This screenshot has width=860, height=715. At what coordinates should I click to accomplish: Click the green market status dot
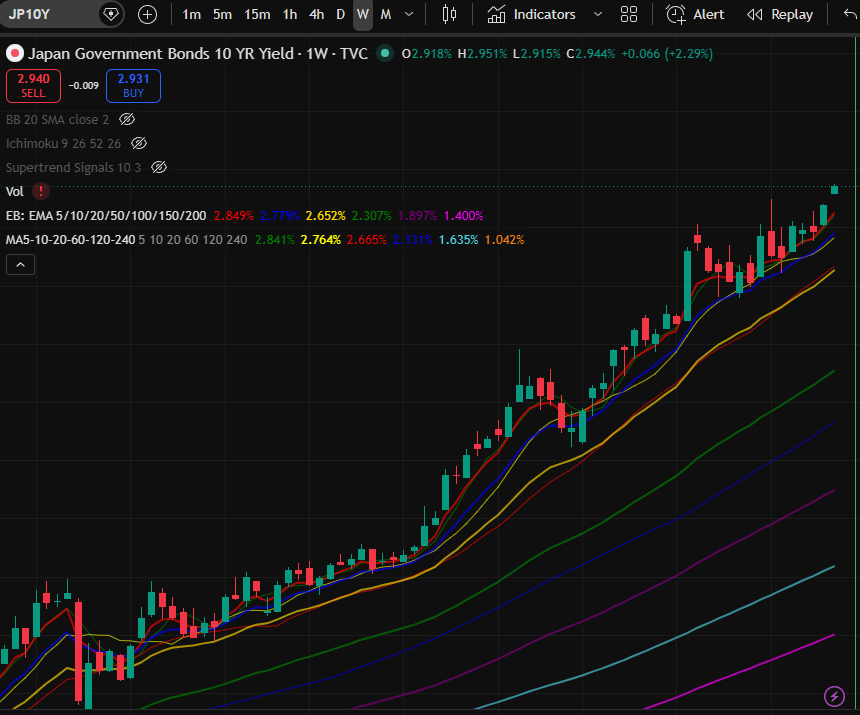pyautogui.click(x=385, y=53)
